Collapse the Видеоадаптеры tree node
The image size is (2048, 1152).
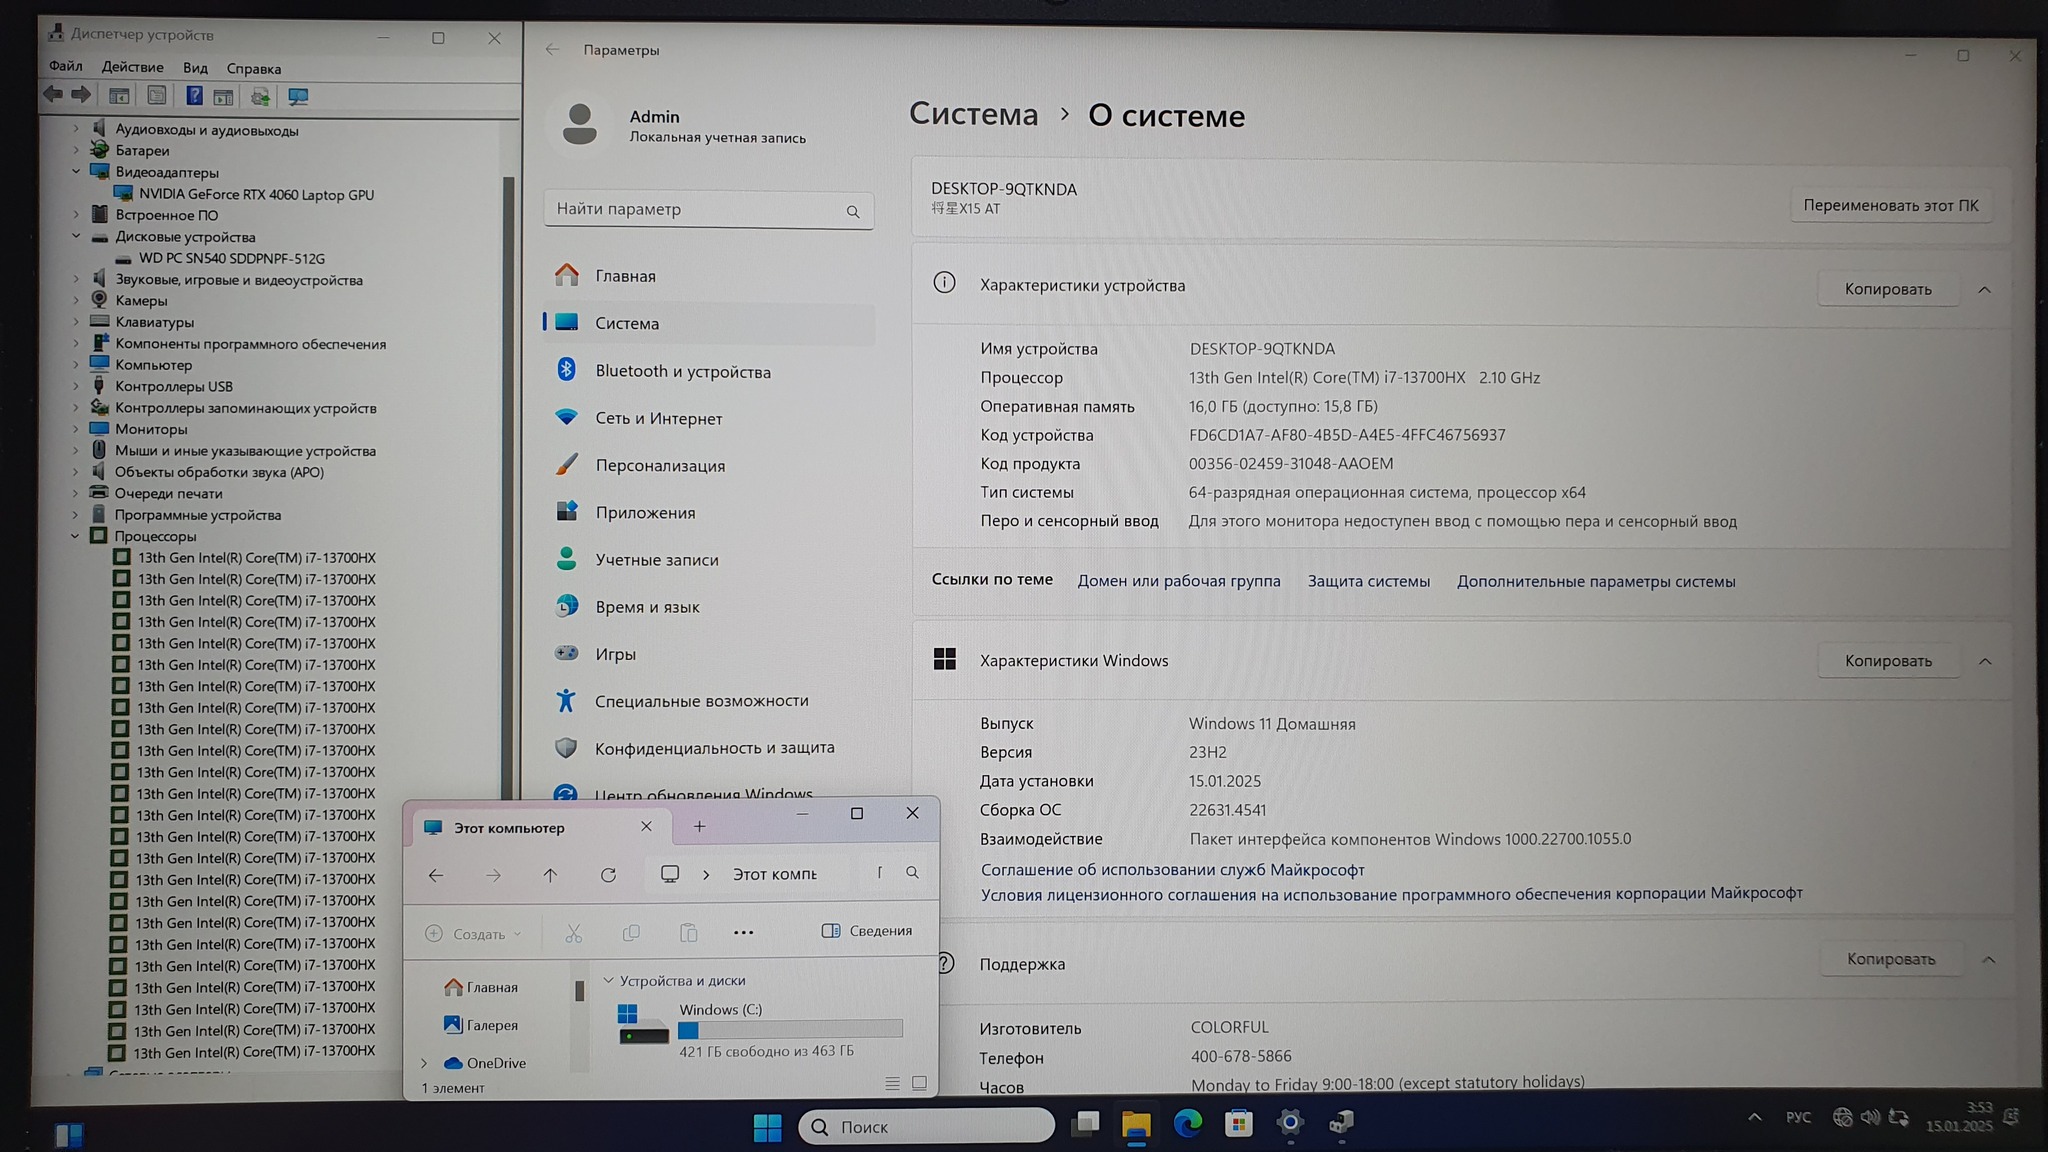[x=76, y=171]
